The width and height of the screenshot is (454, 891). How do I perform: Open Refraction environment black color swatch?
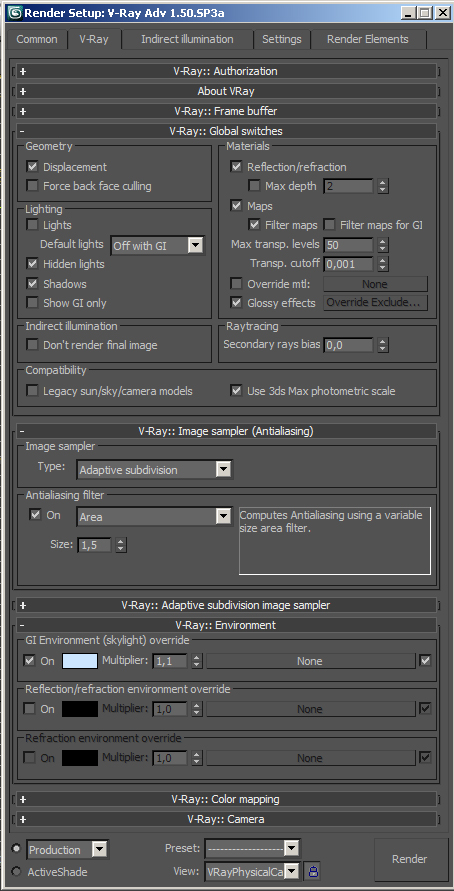(x=80, y=758)
